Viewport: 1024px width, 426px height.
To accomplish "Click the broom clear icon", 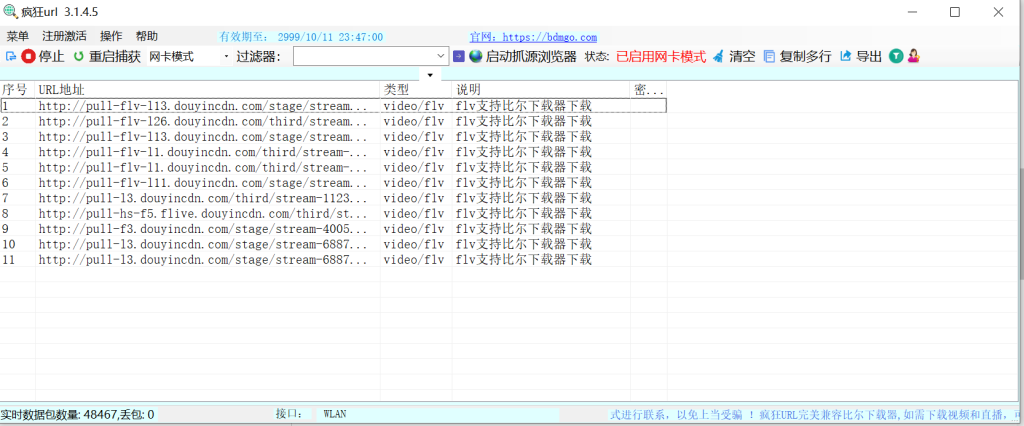I will (718, 56).
